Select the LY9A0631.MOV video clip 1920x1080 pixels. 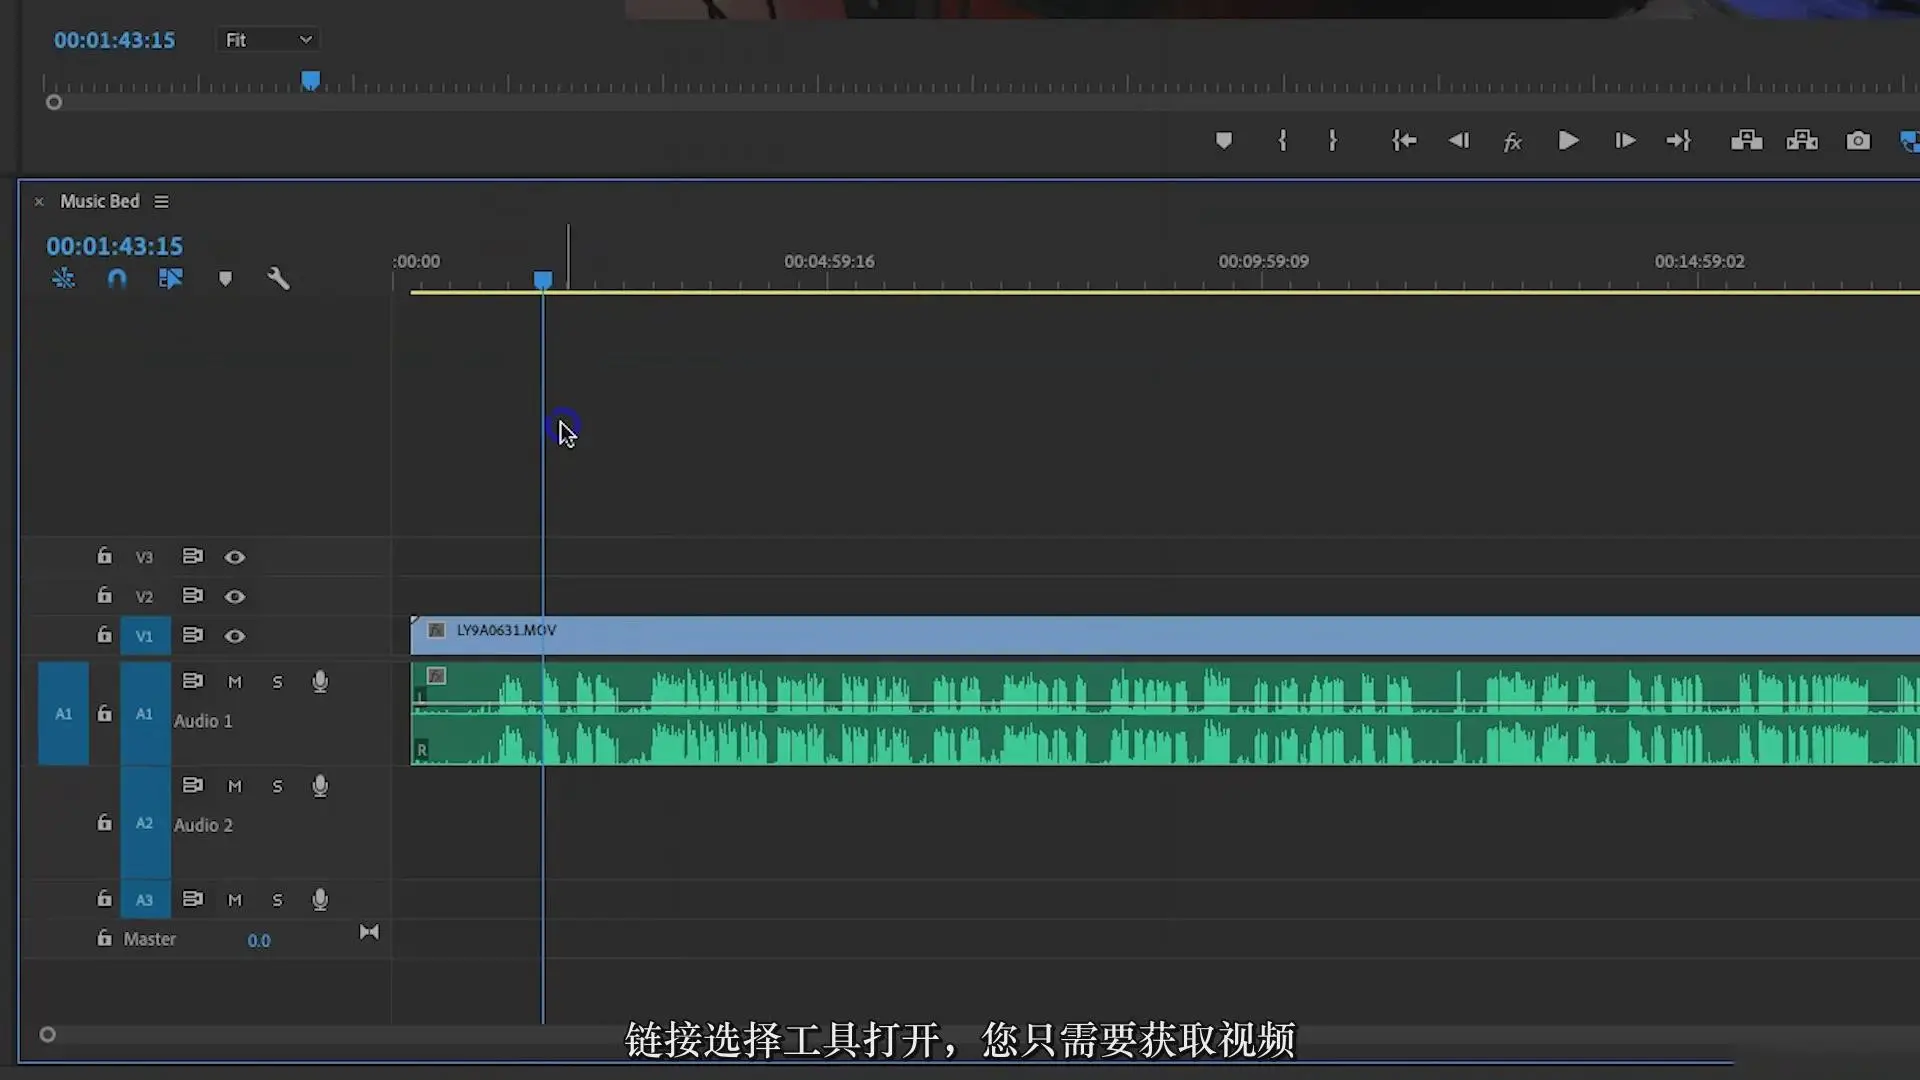(x=1165, y=636)
